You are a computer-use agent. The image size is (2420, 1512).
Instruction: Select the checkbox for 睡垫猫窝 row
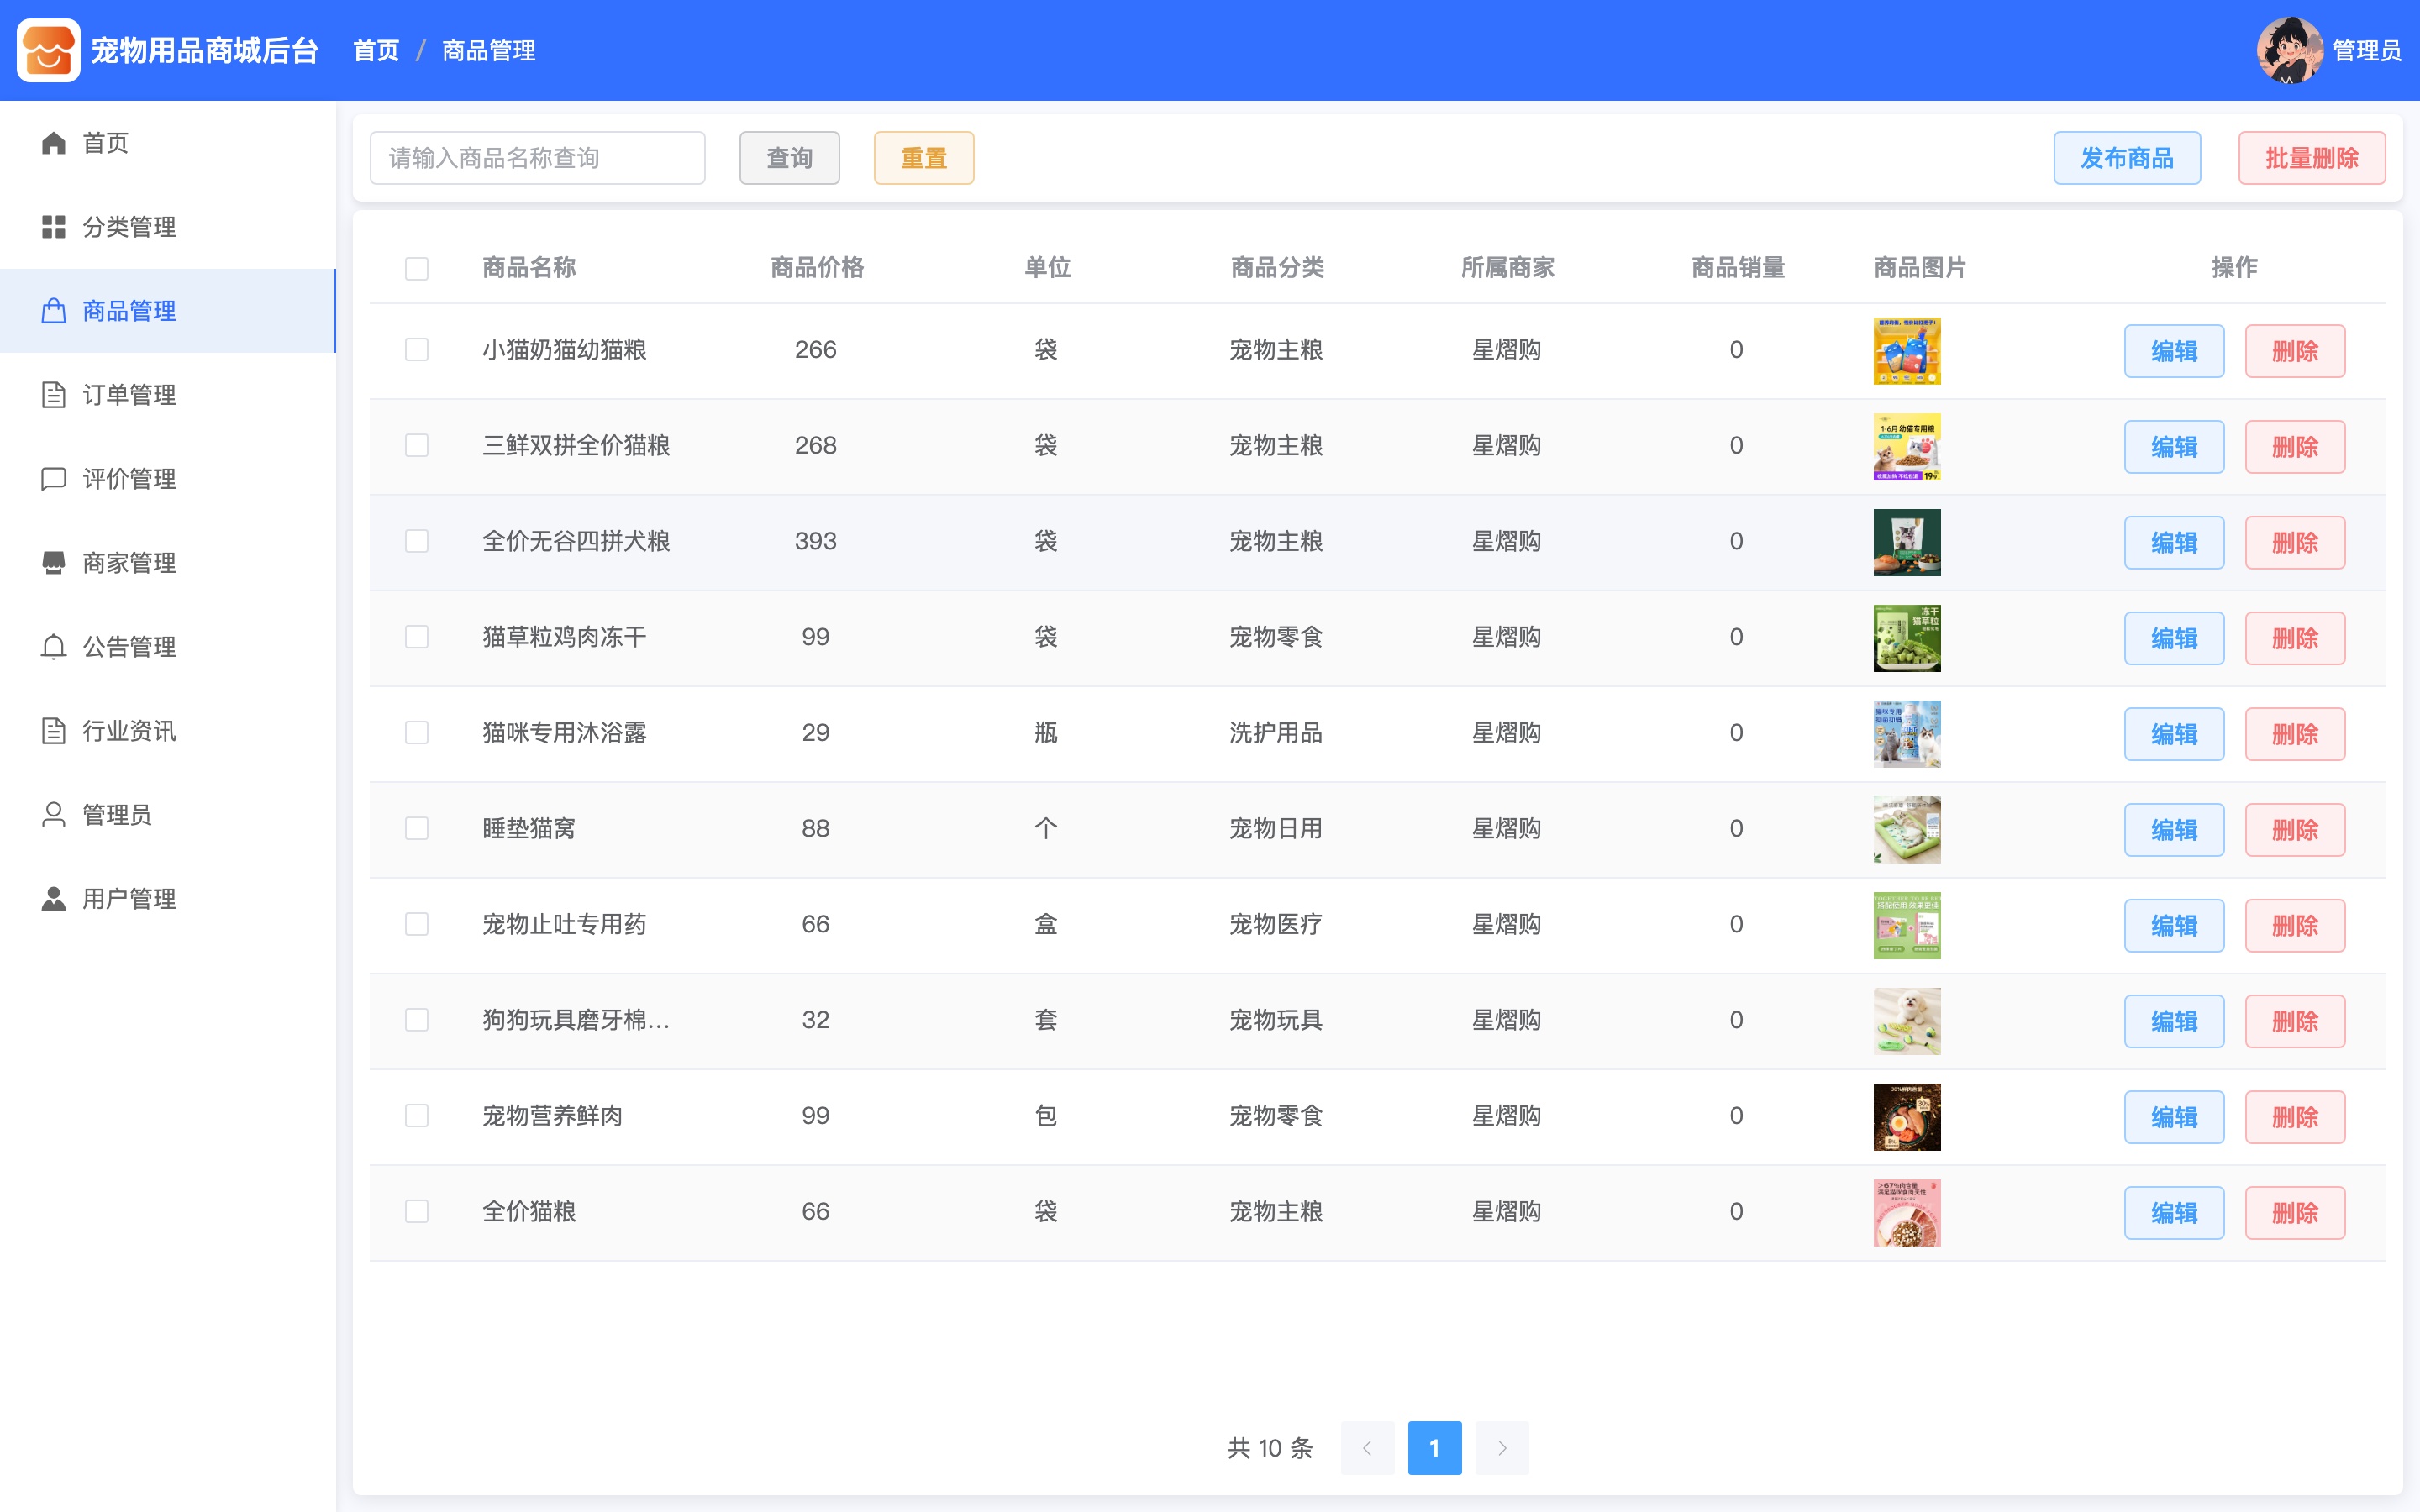(417, 828)
